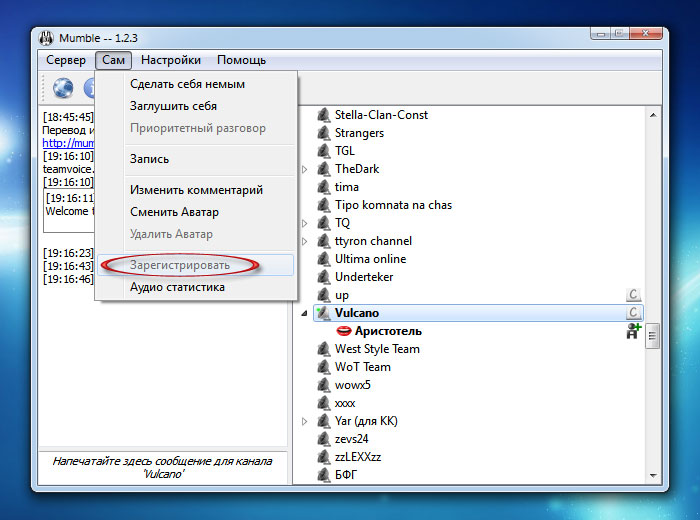Click channel icon beside Tipo komnata na chas
This screenshot has height=520, width=700.
pos(324,205)
